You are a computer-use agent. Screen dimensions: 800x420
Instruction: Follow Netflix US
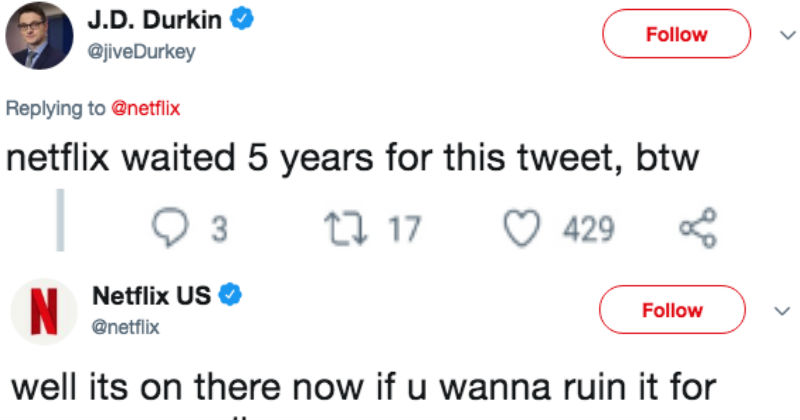point(672,310)
